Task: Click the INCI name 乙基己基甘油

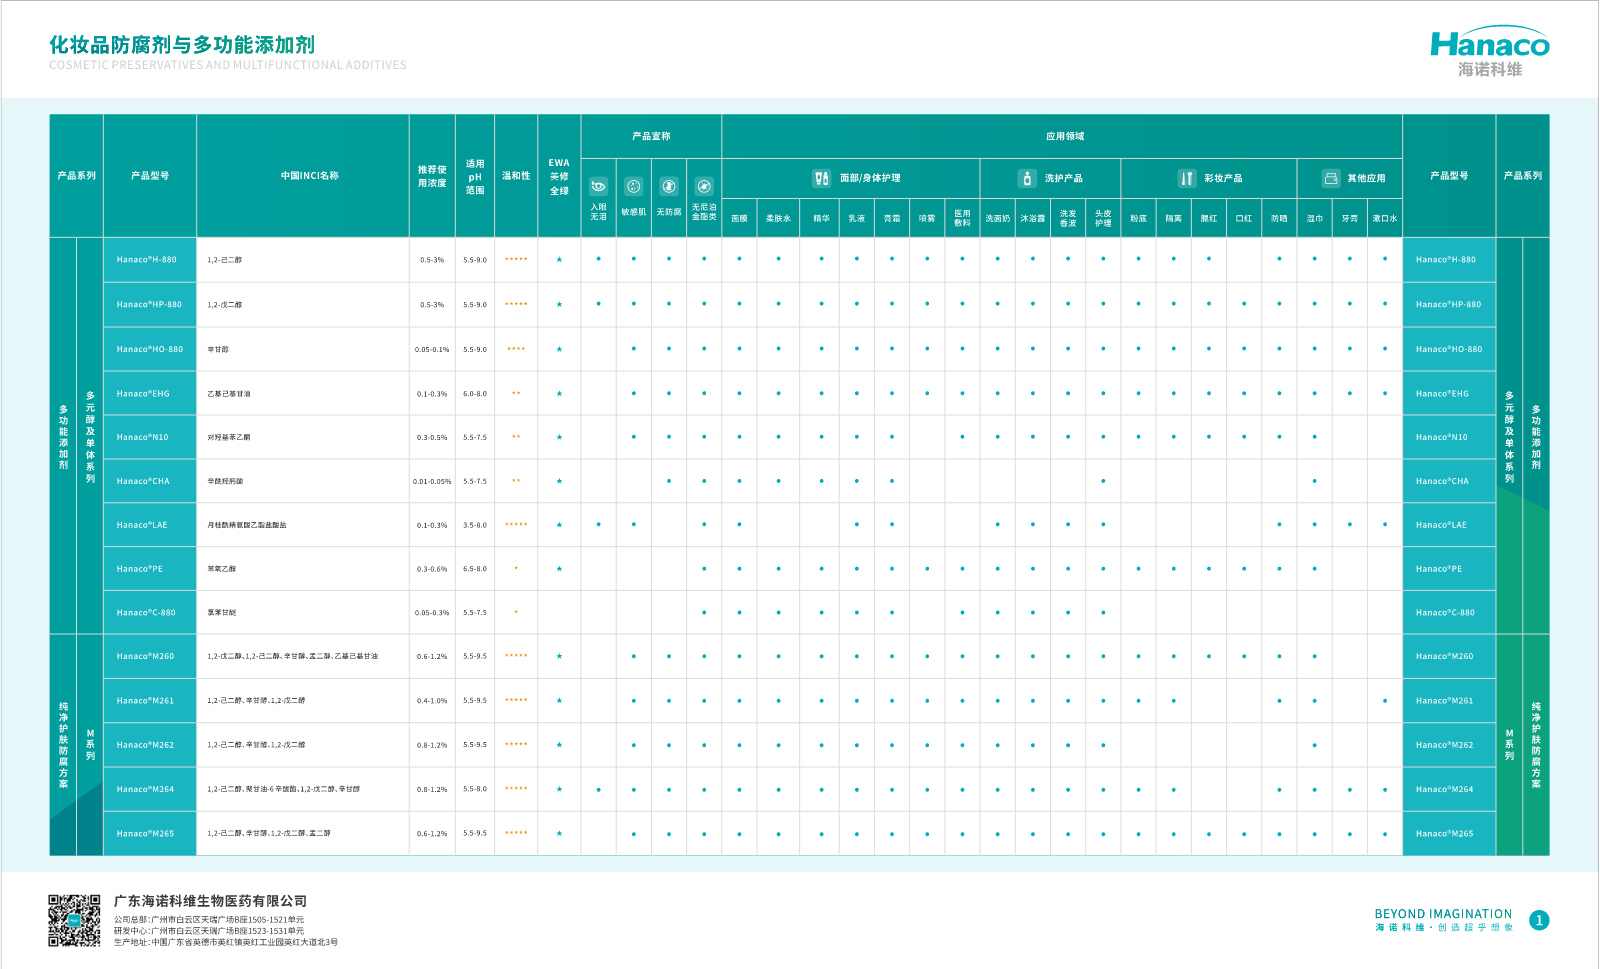Action: tap(229, 394)
